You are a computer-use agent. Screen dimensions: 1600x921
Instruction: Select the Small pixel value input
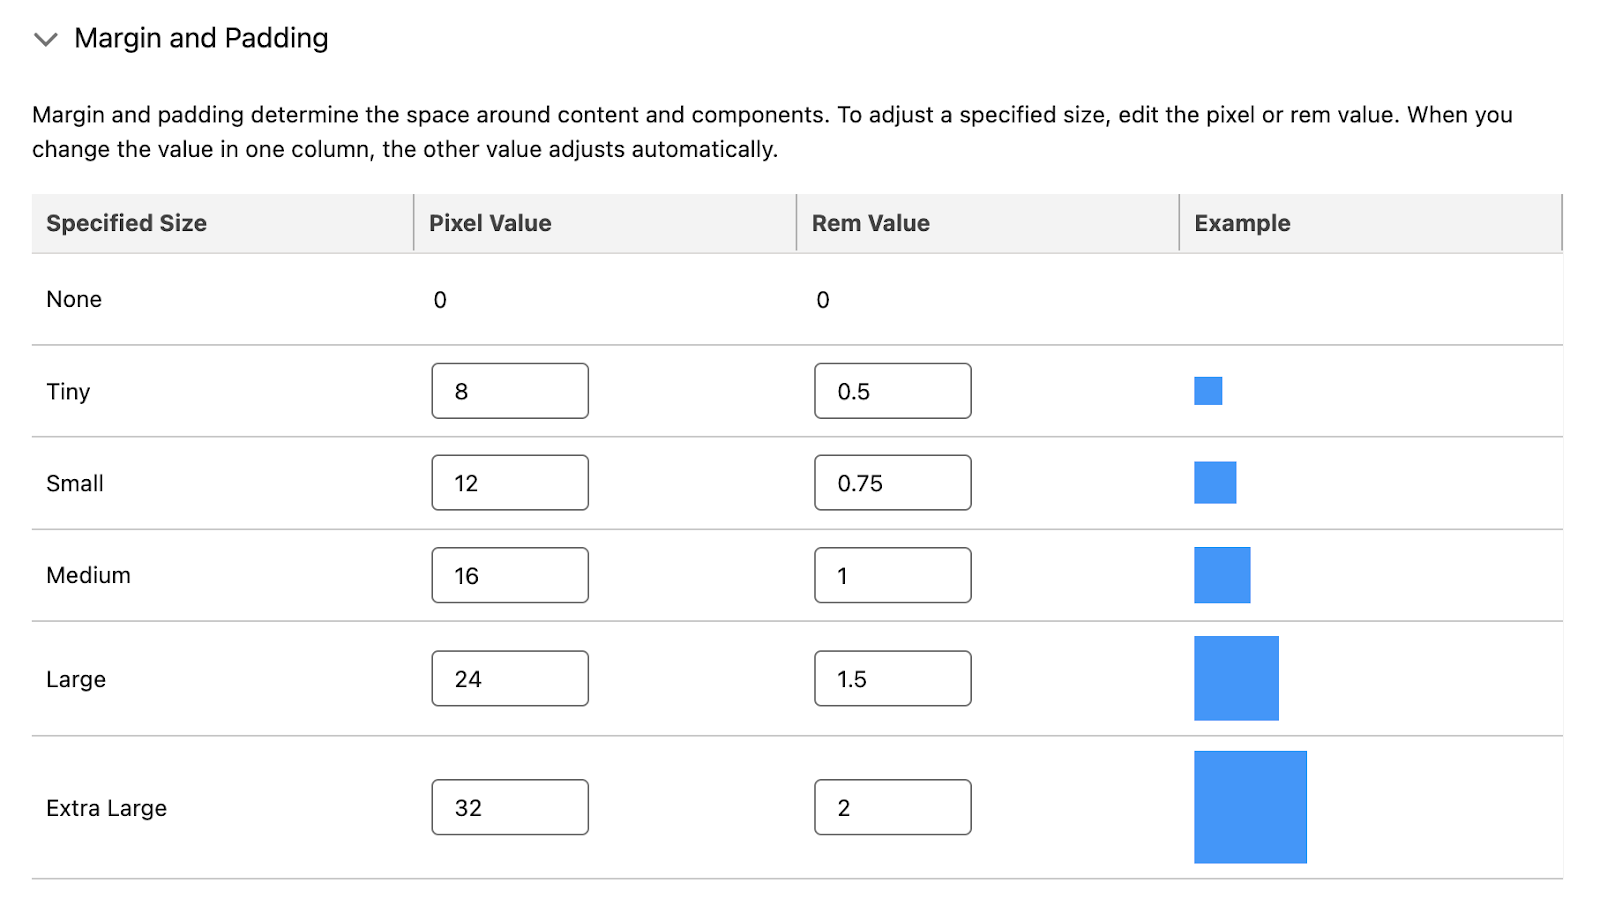510,483
